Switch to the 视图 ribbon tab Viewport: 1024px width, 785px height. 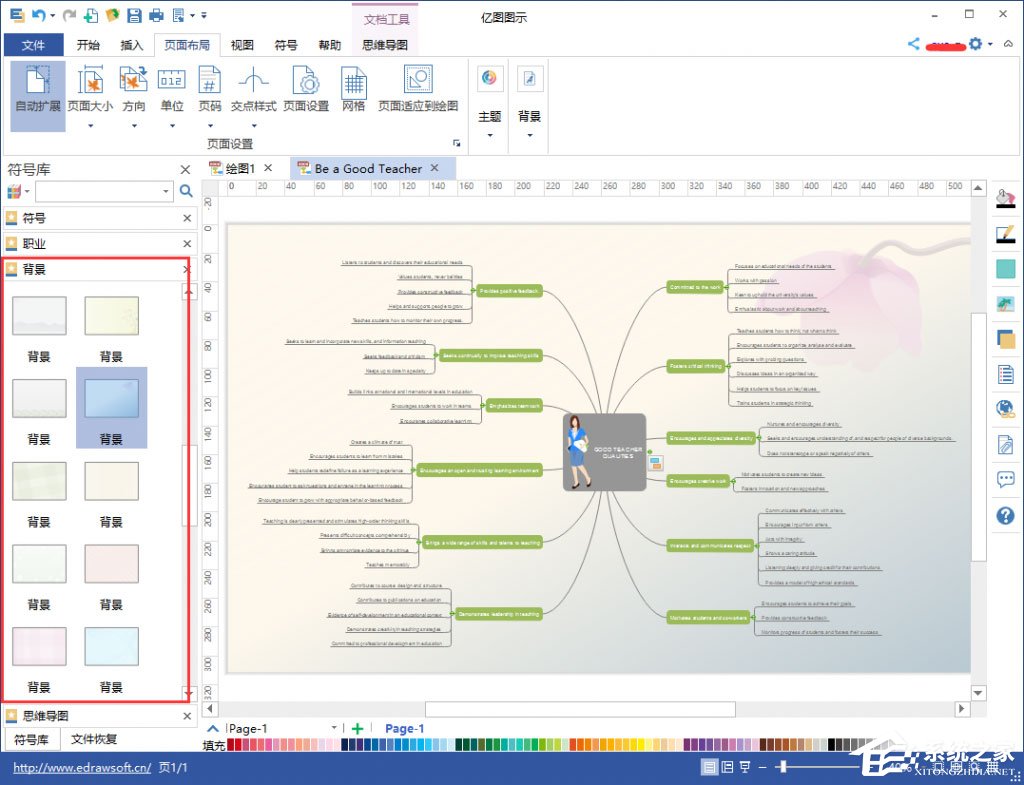[x=242, y=45]
